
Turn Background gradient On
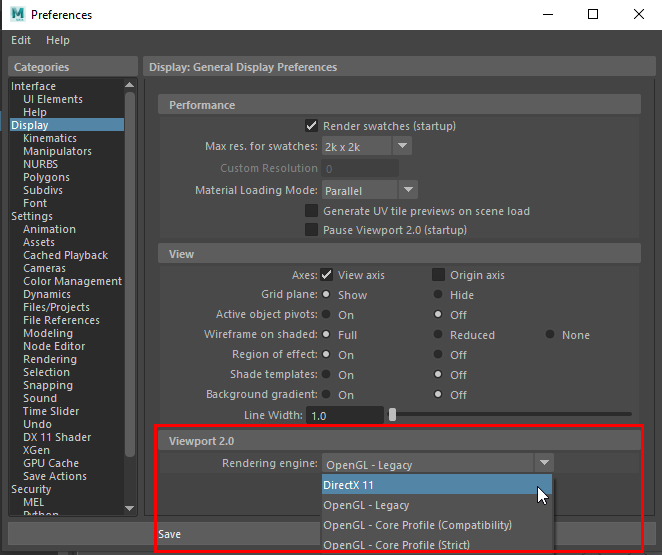[326, 394]
